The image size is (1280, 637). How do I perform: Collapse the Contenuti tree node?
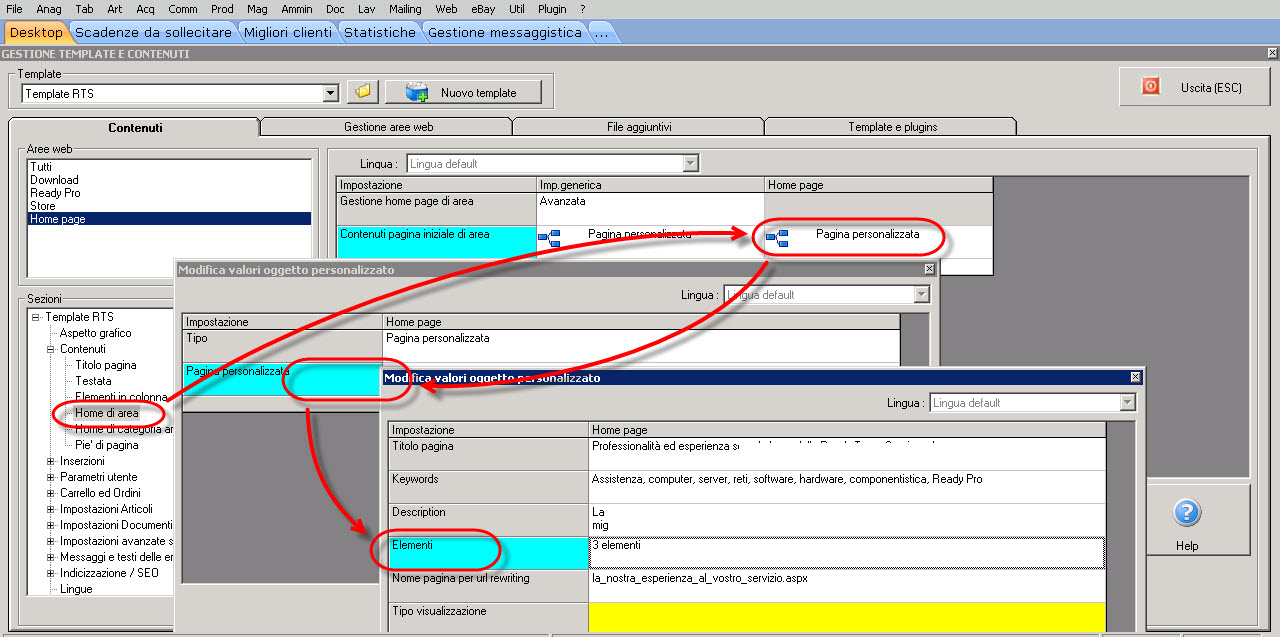[51, 349]
